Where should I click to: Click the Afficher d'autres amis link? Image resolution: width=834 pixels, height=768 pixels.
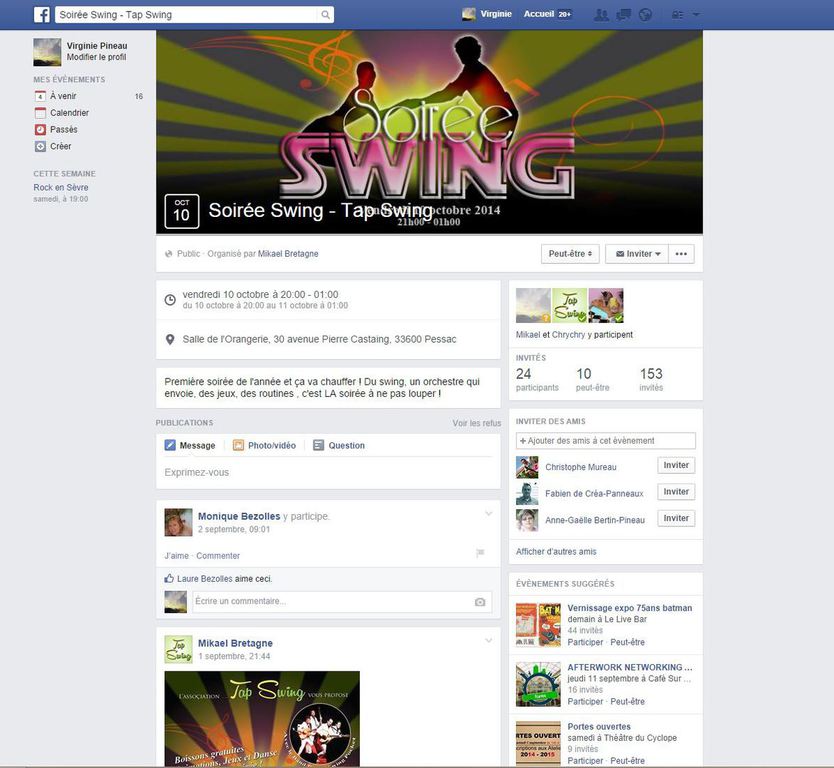(556, 552)
